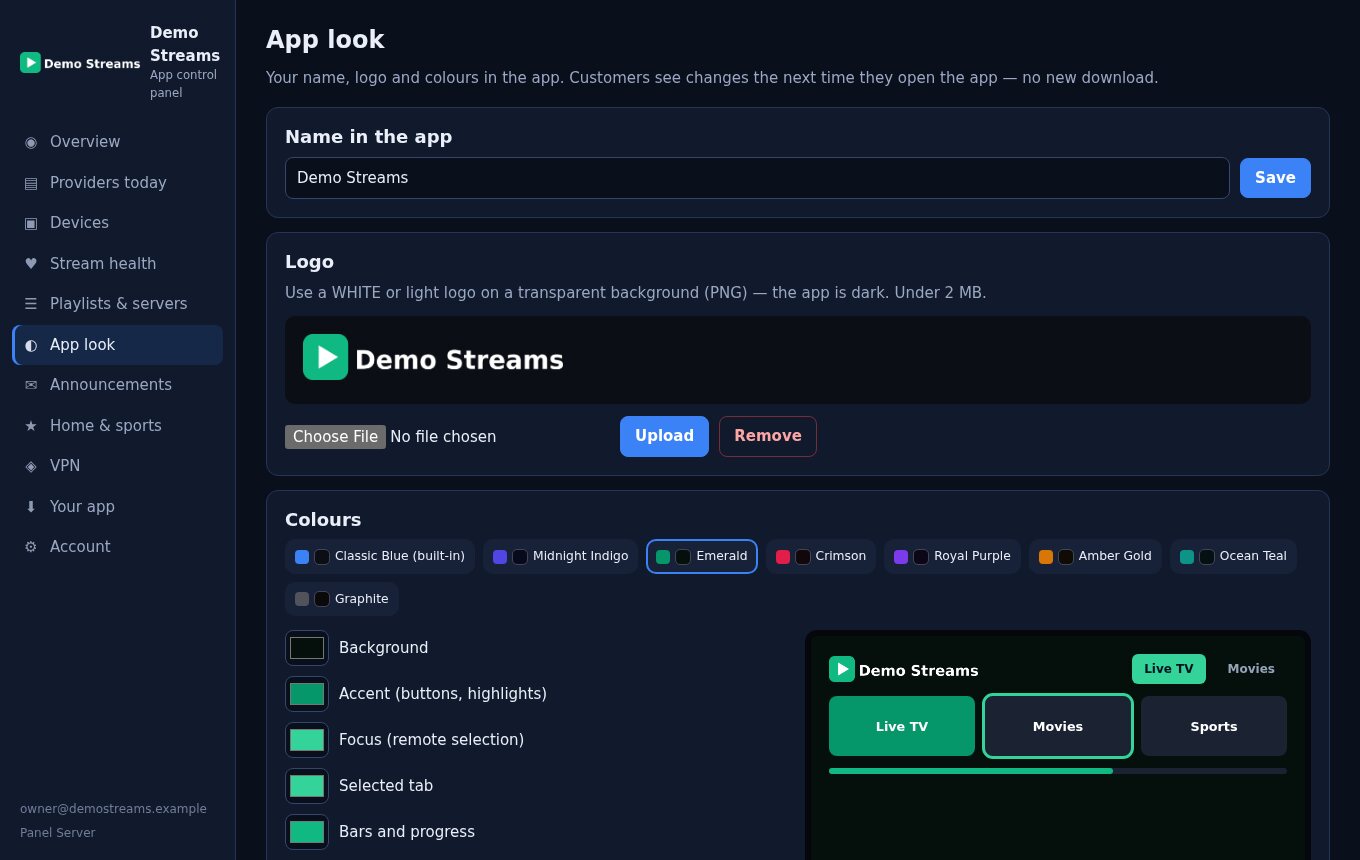Click the App look half-circle icon

click(x=31, y=345)
